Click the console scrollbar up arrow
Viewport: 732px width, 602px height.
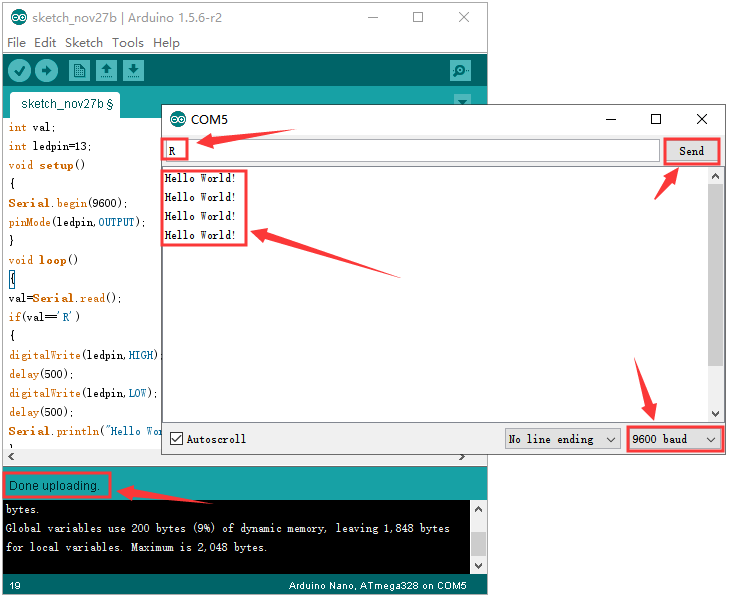(478, 509)
